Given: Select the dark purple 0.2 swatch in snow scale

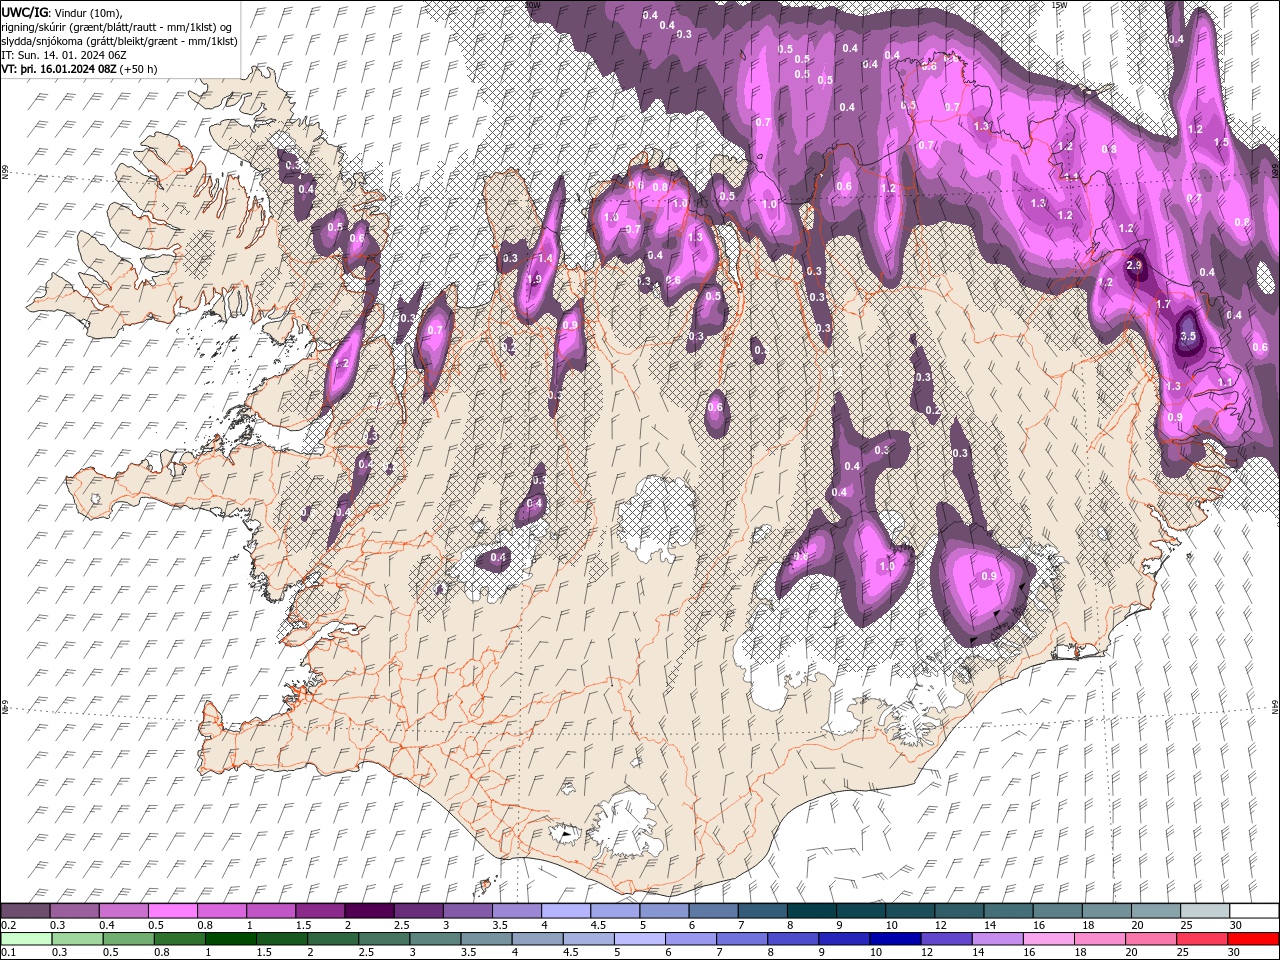Looking at the screenshot, I should [x=25, y=910].
